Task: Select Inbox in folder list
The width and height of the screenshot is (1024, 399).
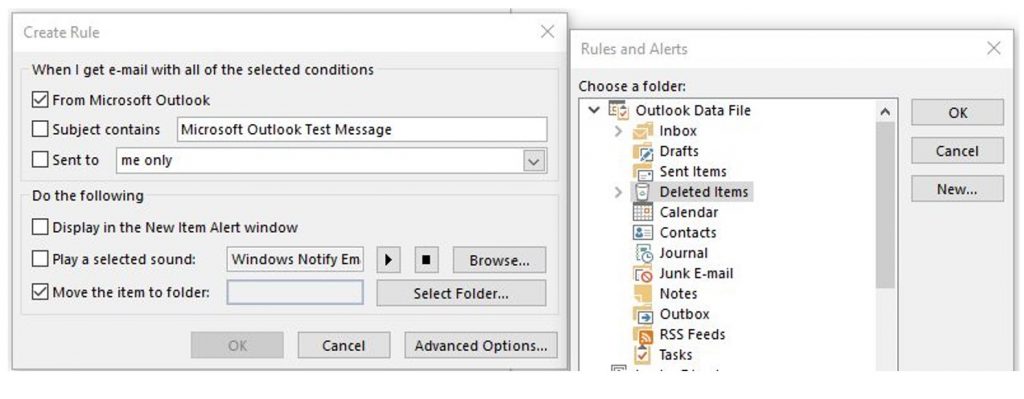Action: (x=678, y=131)
